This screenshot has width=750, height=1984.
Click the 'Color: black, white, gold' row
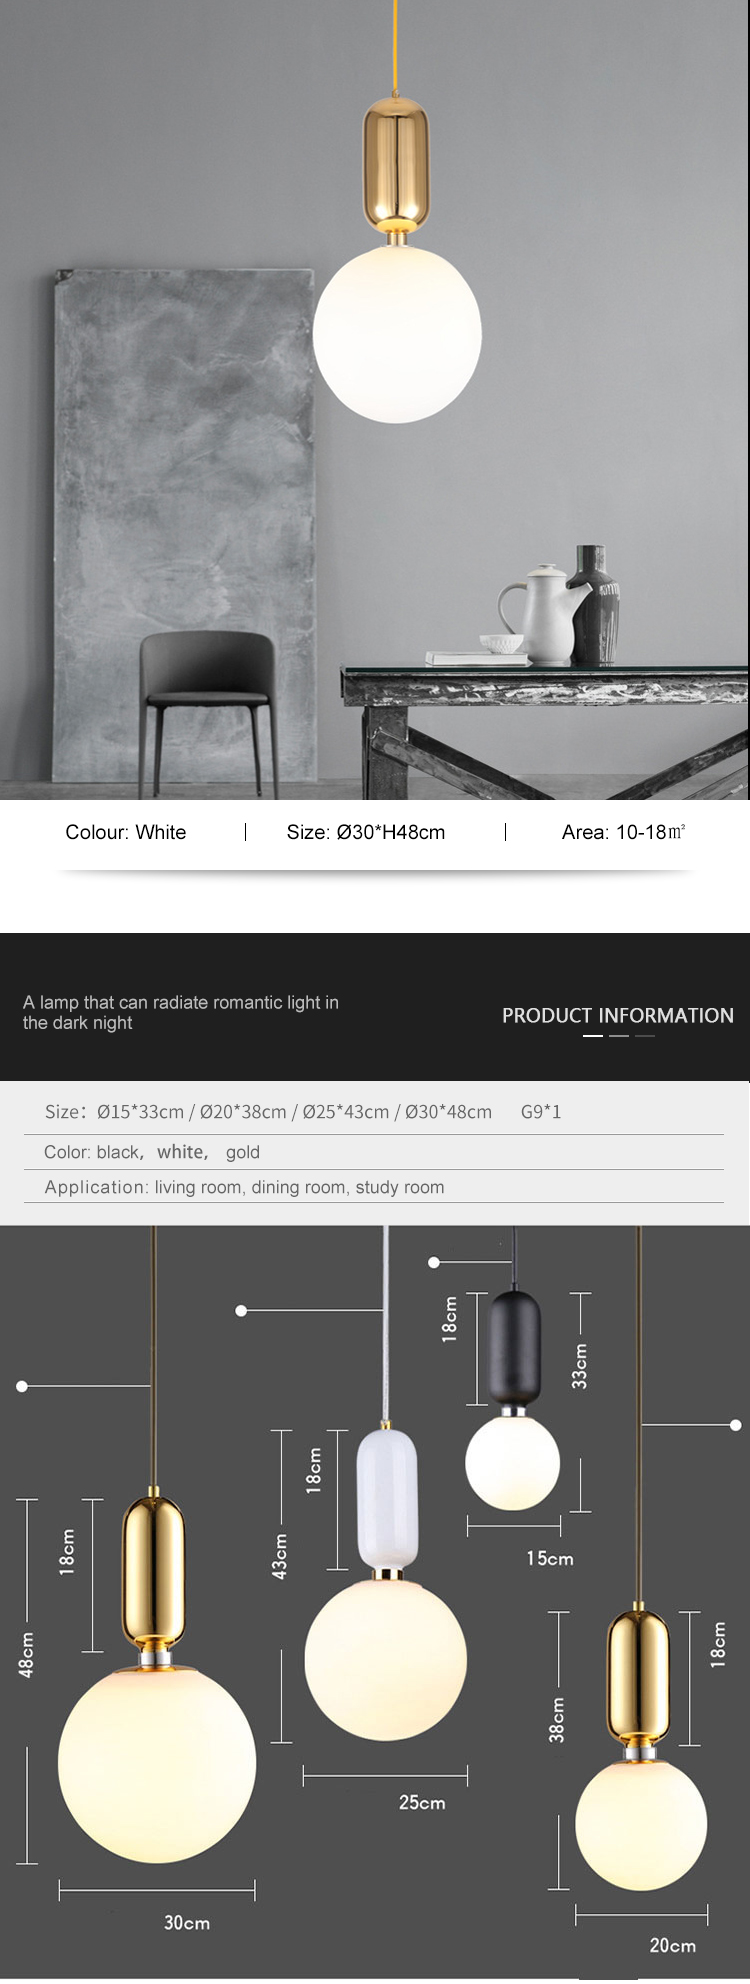[152, 1152]
